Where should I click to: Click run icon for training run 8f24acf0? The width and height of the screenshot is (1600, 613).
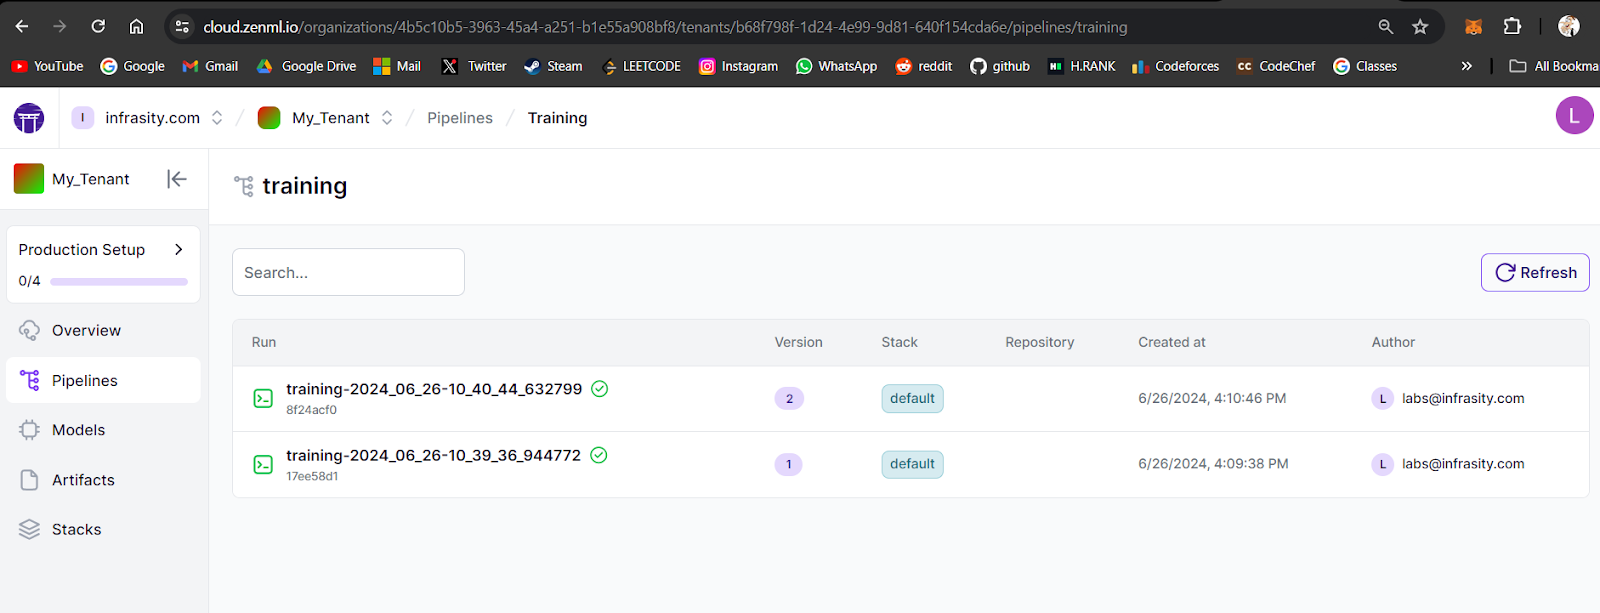263,399
